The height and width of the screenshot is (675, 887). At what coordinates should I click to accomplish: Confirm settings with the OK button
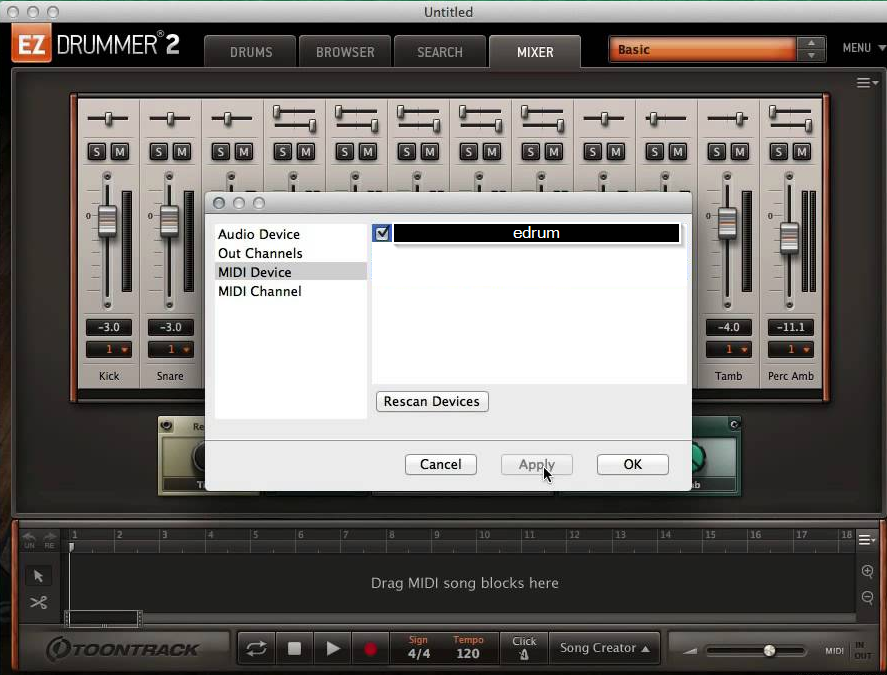pyautogui.click(x=632, y=465)
